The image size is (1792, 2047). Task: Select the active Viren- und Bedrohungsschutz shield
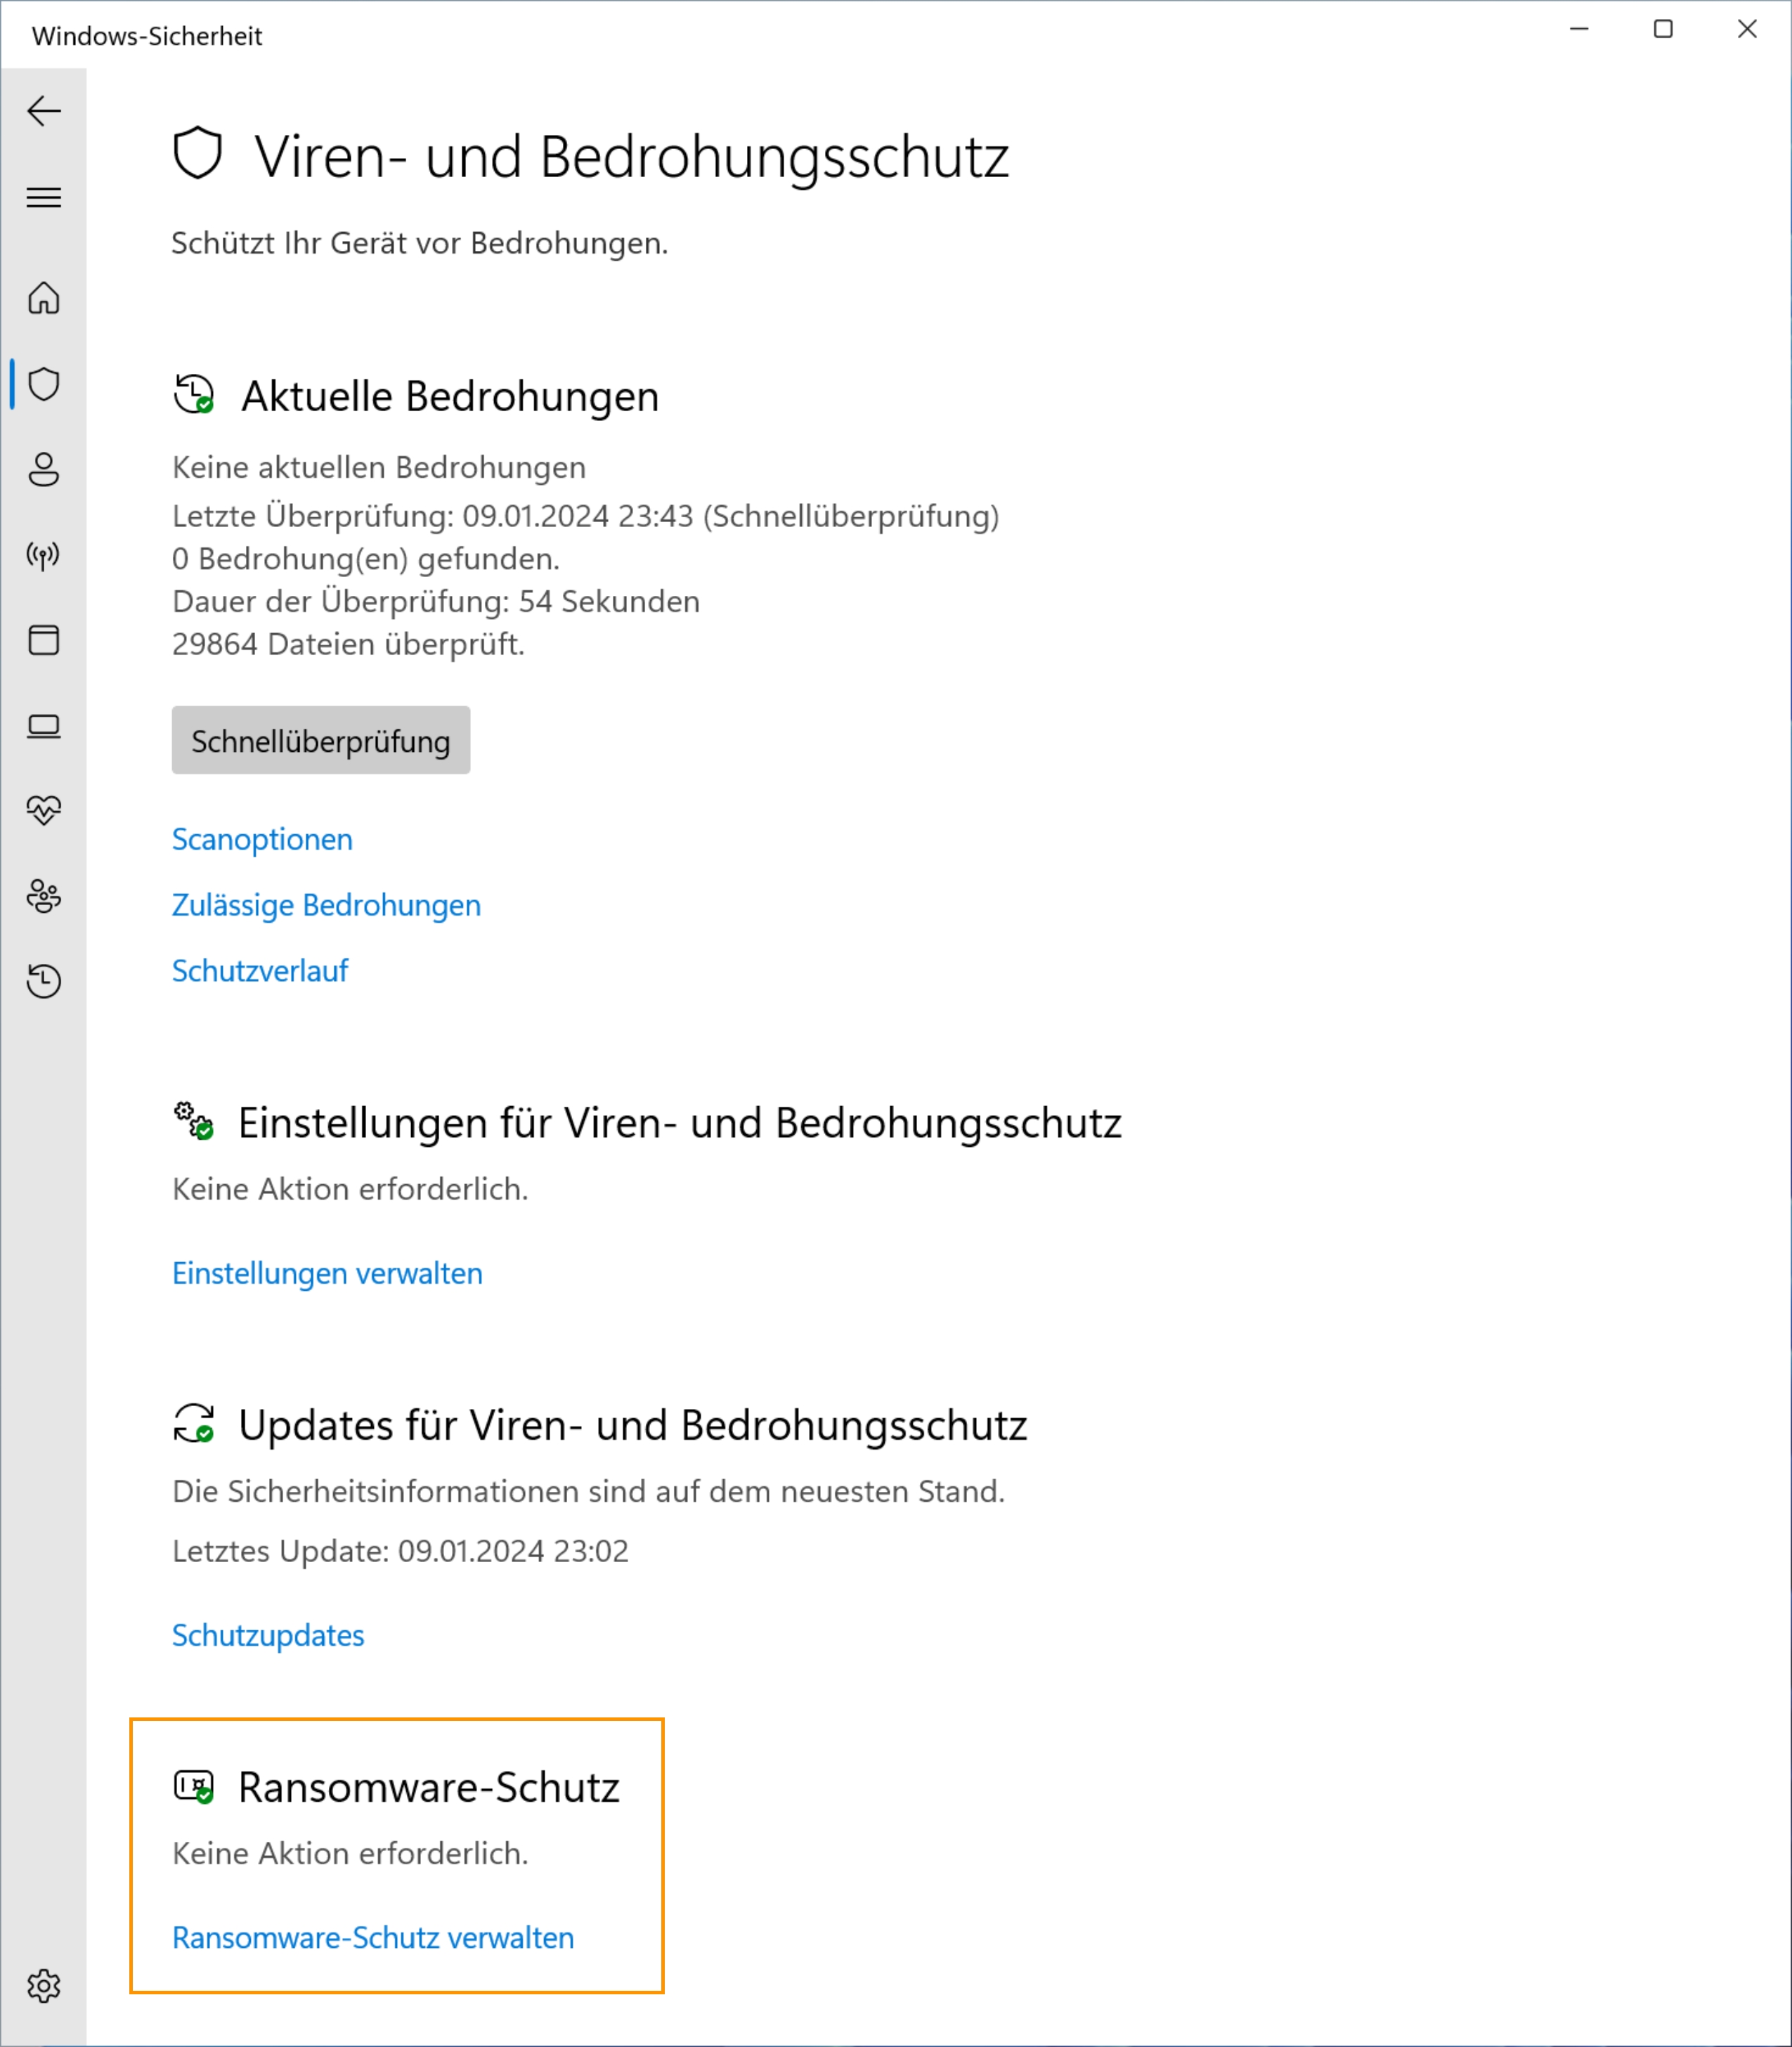(44, 383)
